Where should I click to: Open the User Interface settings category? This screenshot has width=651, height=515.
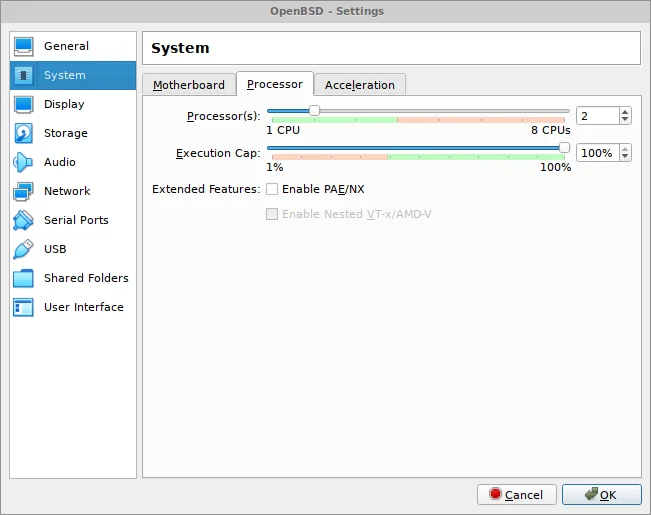coord(83,308)
